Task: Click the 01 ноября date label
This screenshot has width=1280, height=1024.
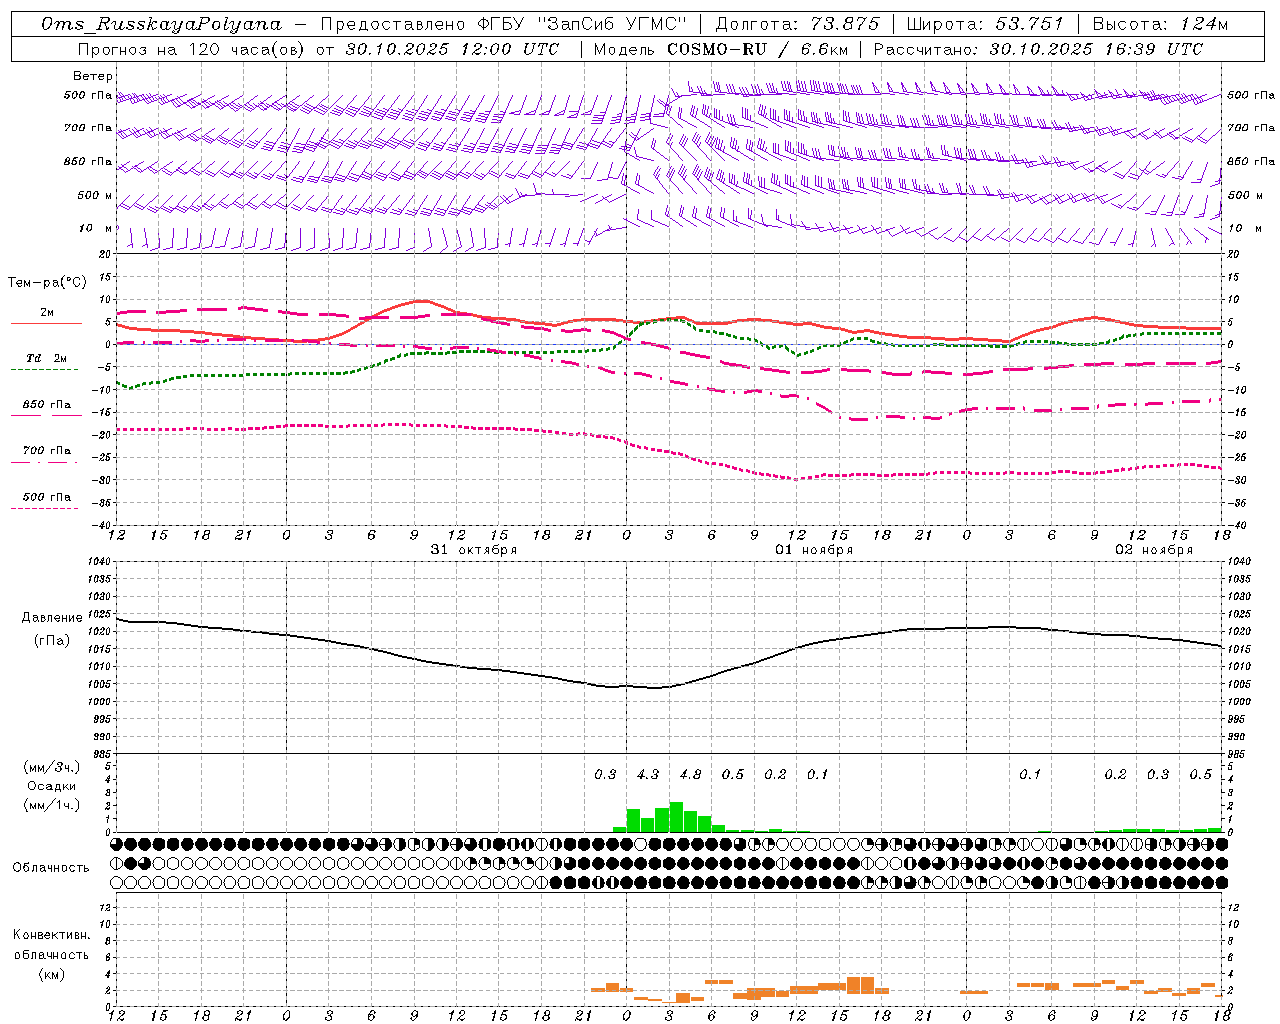Action: click(x=814, y=550)
